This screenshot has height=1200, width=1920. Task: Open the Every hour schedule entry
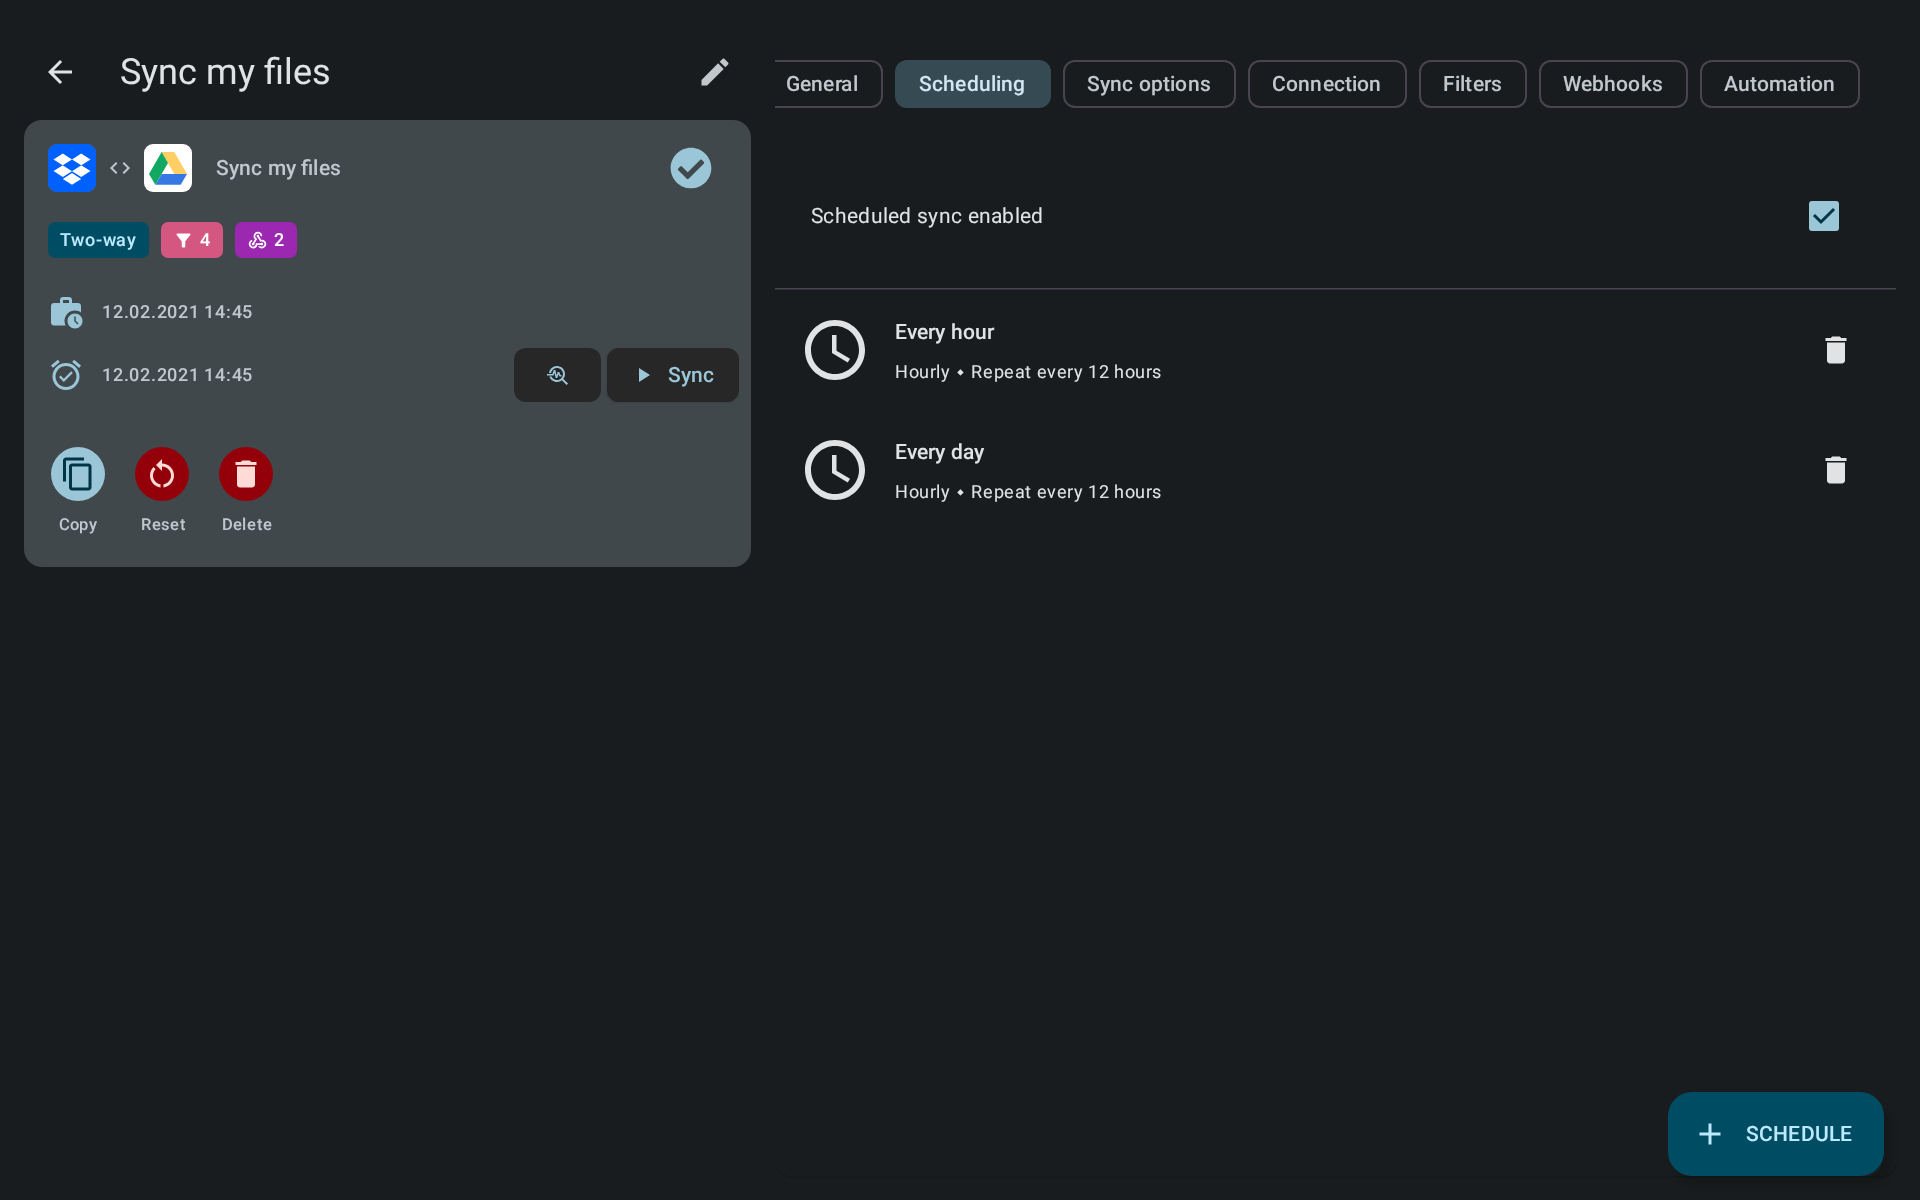pyautogui.click(x=1335, y=350)
